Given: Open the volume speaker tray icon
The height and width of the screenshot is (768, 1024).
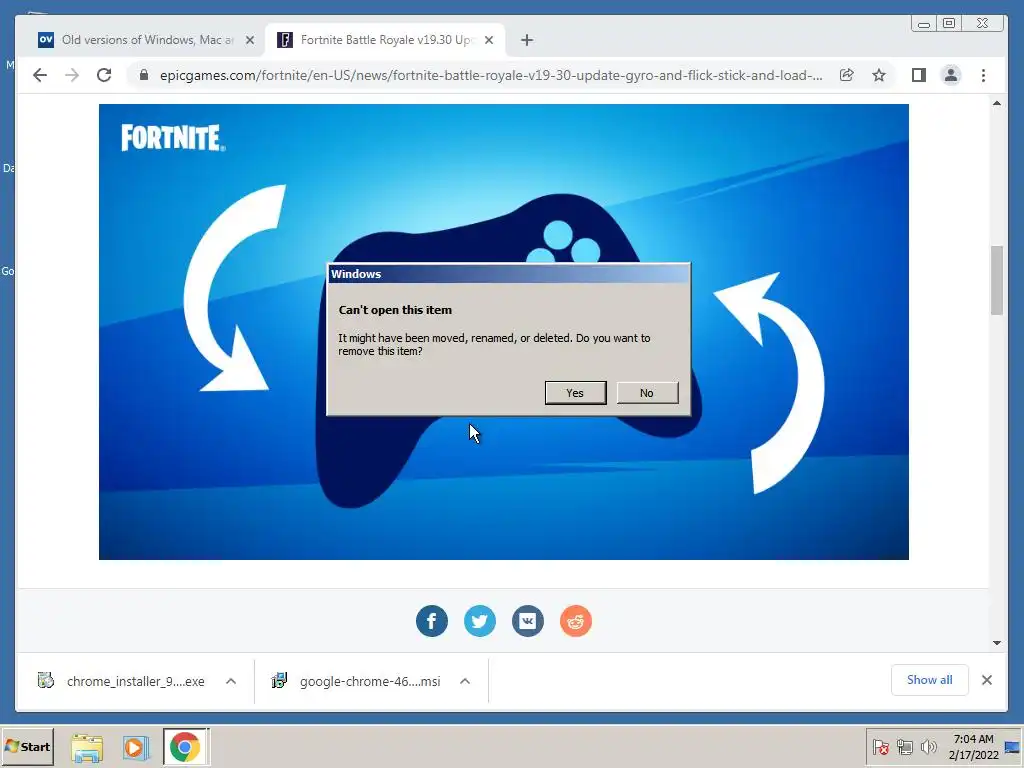Looking at the screenshot, I should pos(928,746).
